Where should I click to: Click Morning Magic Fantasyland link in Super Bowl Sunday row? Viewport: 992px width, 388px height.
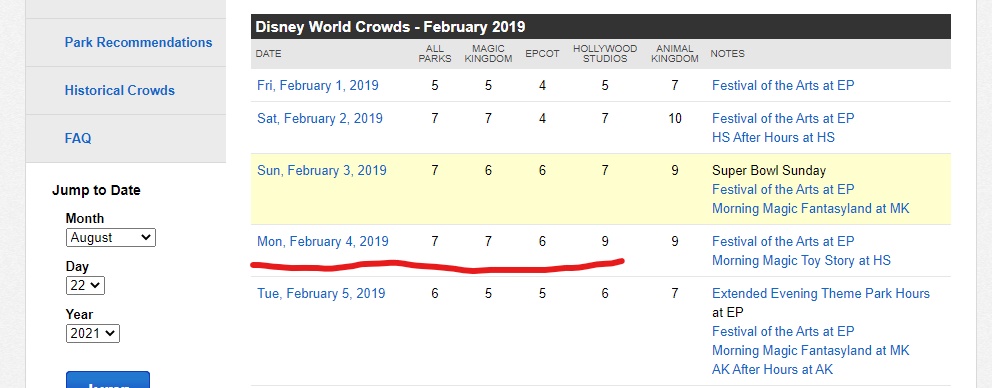810,208
